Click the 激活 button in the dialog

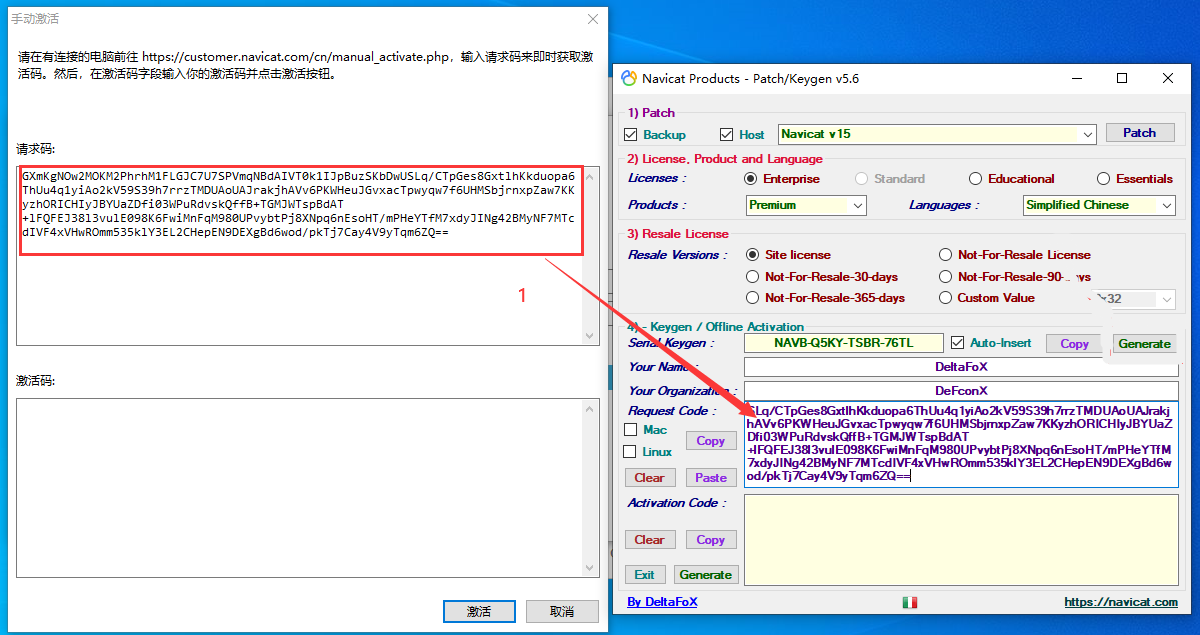tap(479, 611)
